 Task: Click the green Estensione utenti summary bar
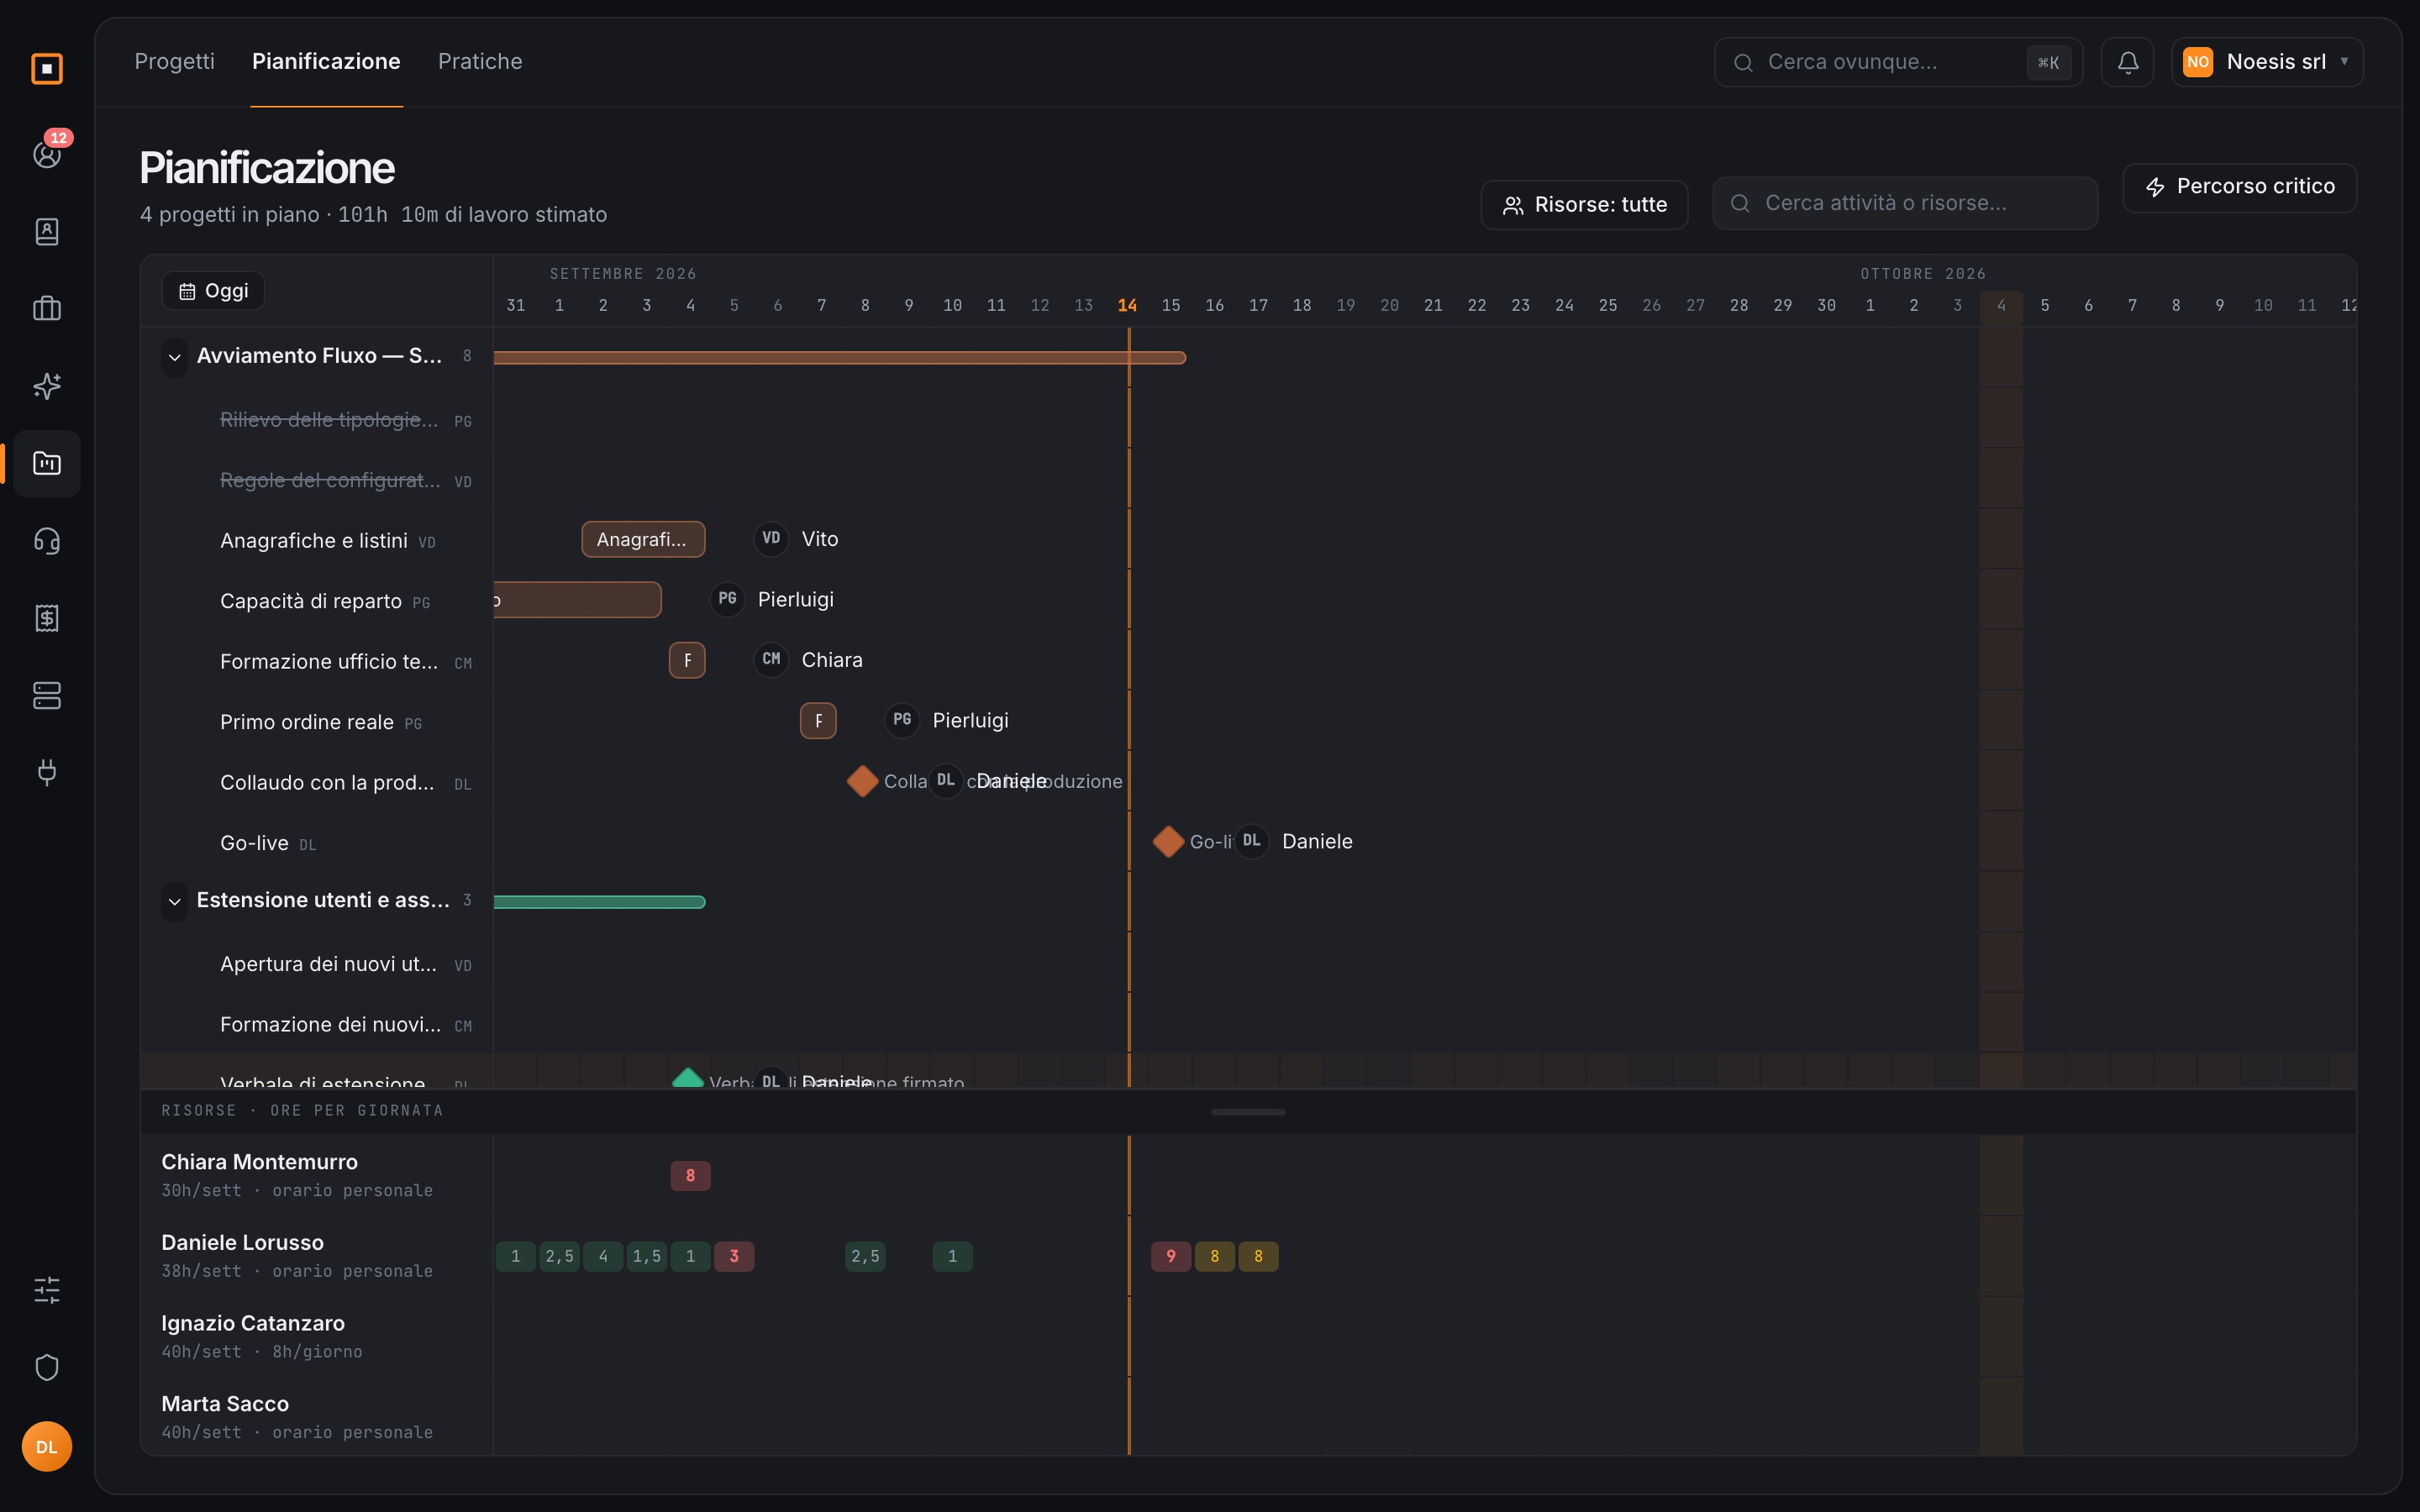tap(600, 902)
